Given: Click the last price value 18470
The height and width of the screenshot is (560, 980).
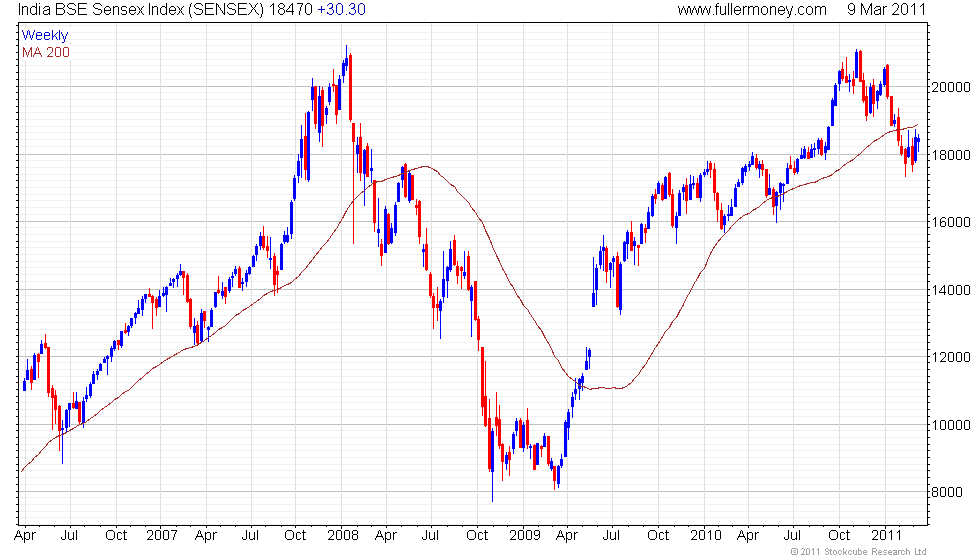Looking at the screenshot, I should coord(291,10).
